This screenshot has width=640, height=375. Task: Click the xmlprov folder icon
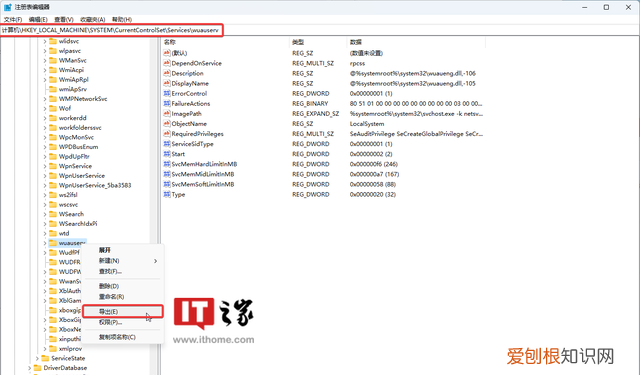point(53,348)
